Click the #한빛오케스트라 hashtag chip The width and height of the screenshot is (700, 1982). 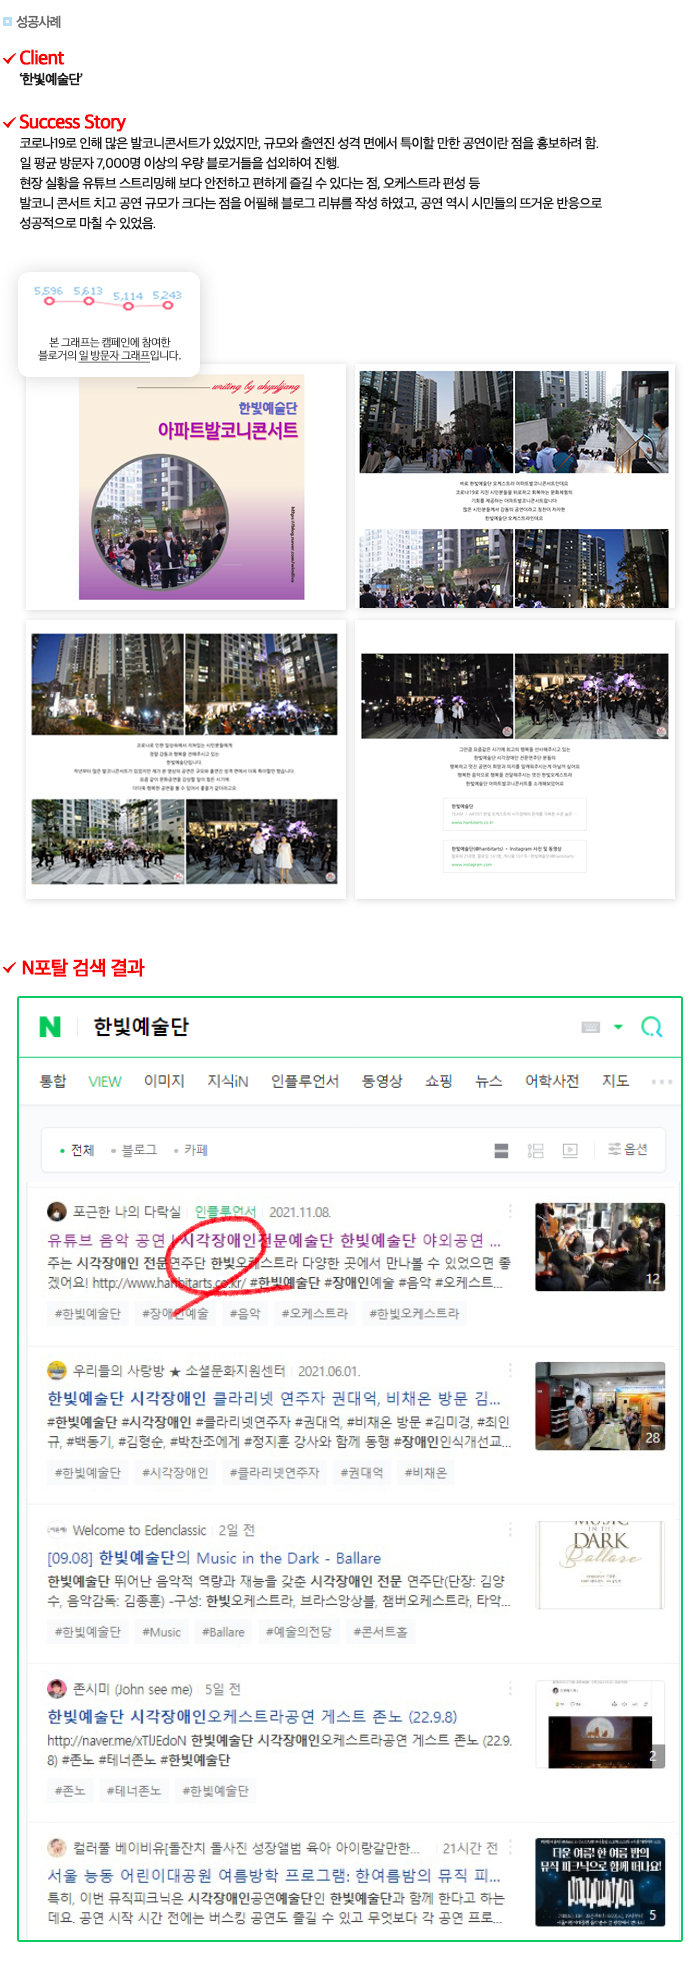414,1314
